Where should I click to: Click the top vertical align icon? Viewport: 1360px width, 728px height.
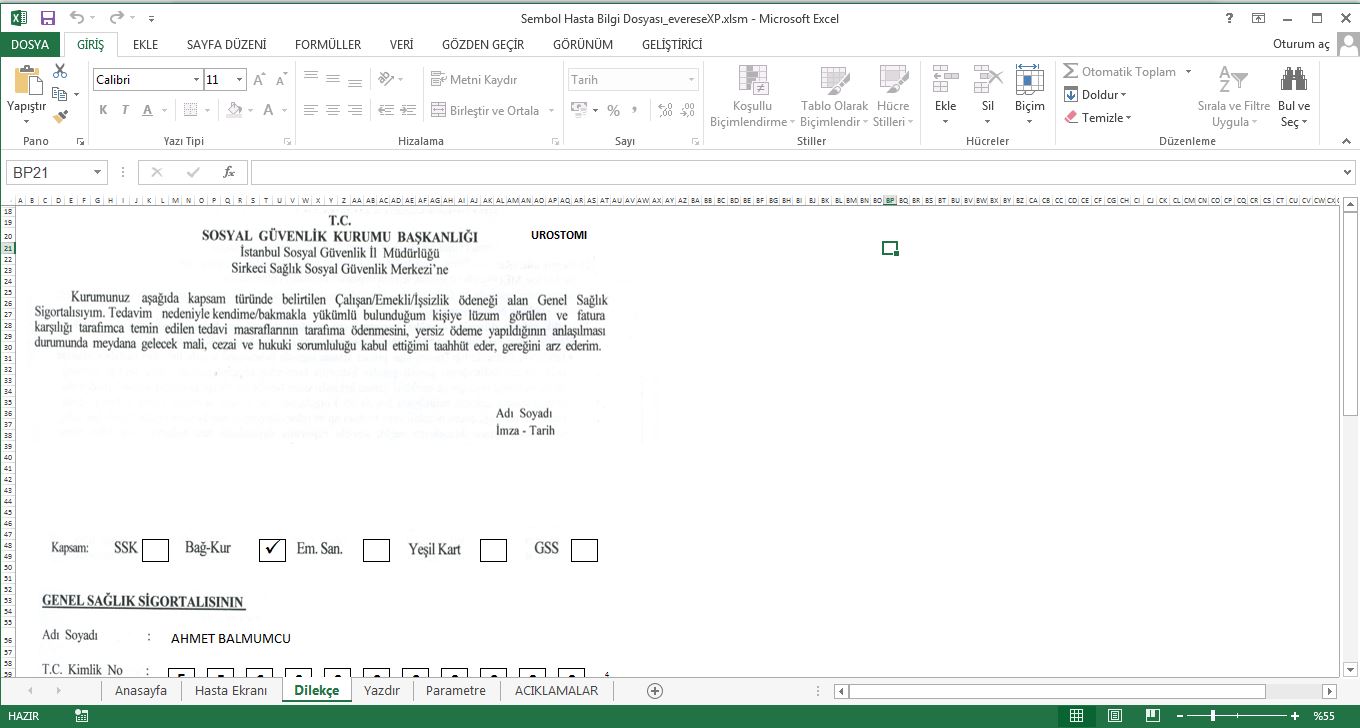tap(311, 78)
